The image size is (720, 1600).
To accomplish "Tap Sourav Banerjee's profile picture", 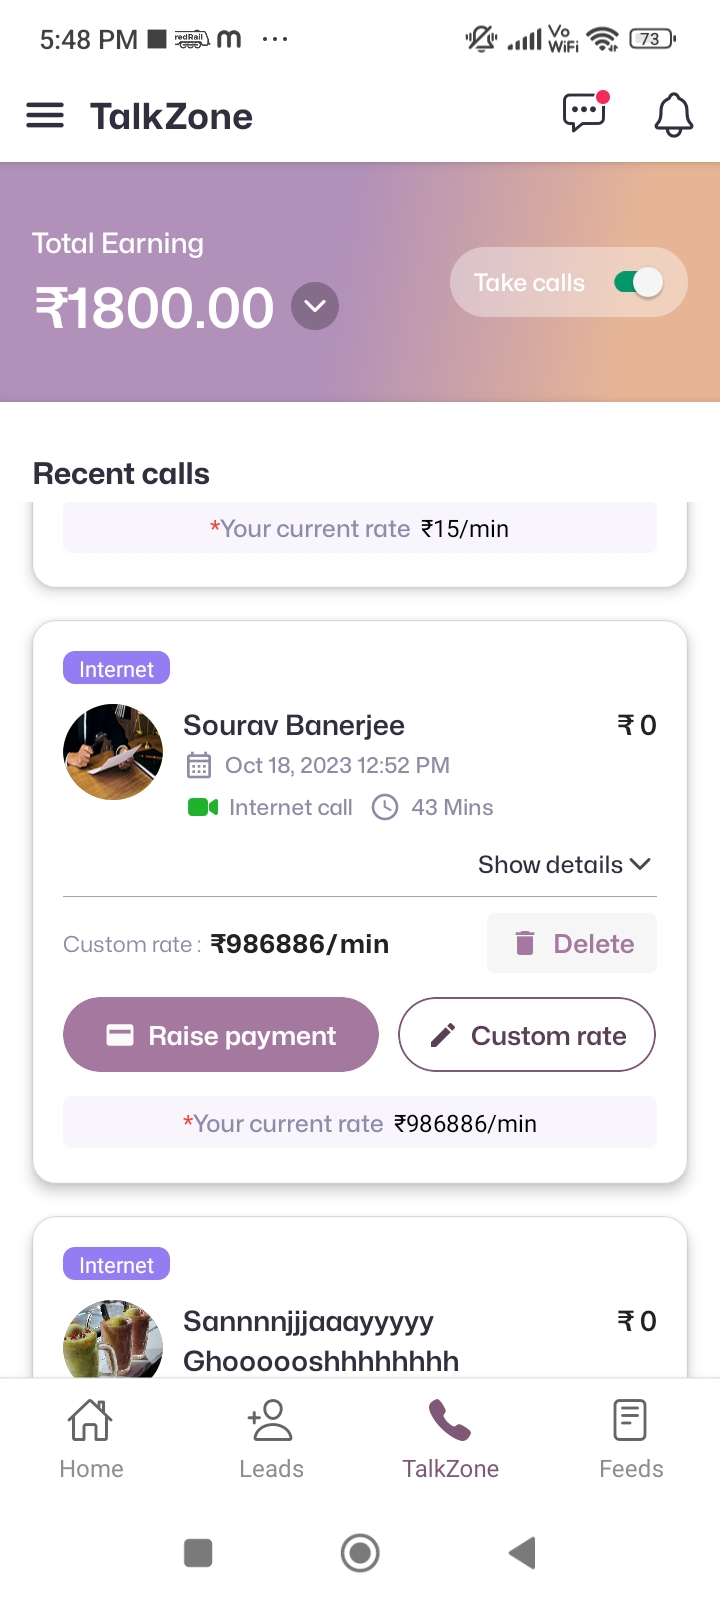I will point(113,752).
